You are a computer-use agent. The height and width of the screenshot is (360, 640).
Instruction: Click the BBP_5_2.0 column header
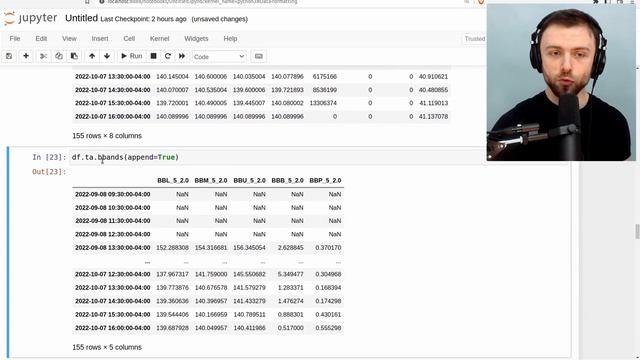pos(325,180)
